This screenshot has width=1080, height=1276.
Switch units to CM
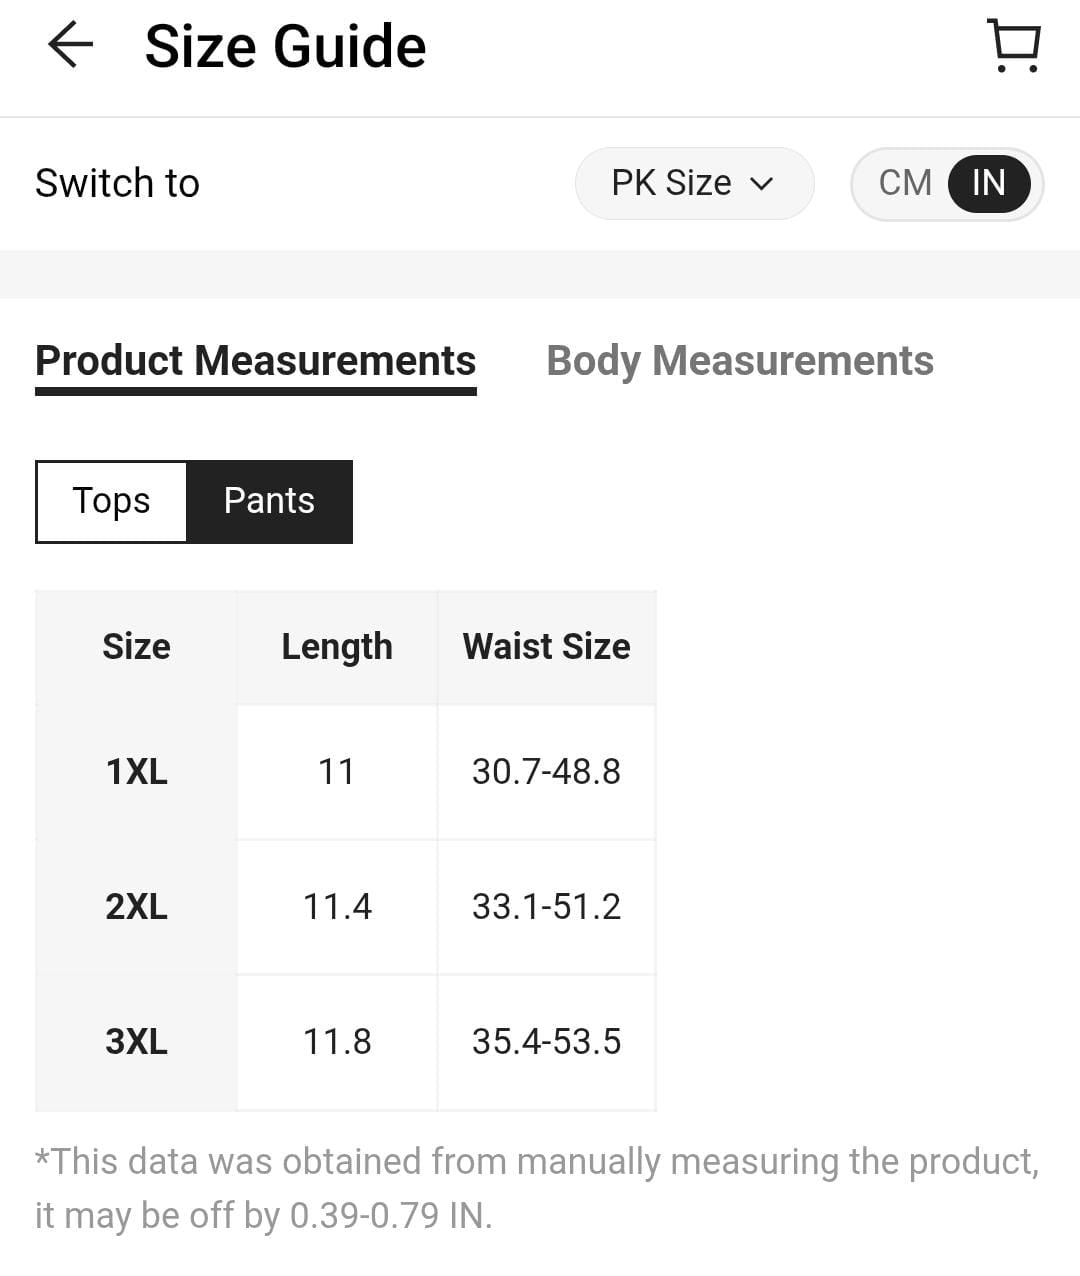point(905,183)
